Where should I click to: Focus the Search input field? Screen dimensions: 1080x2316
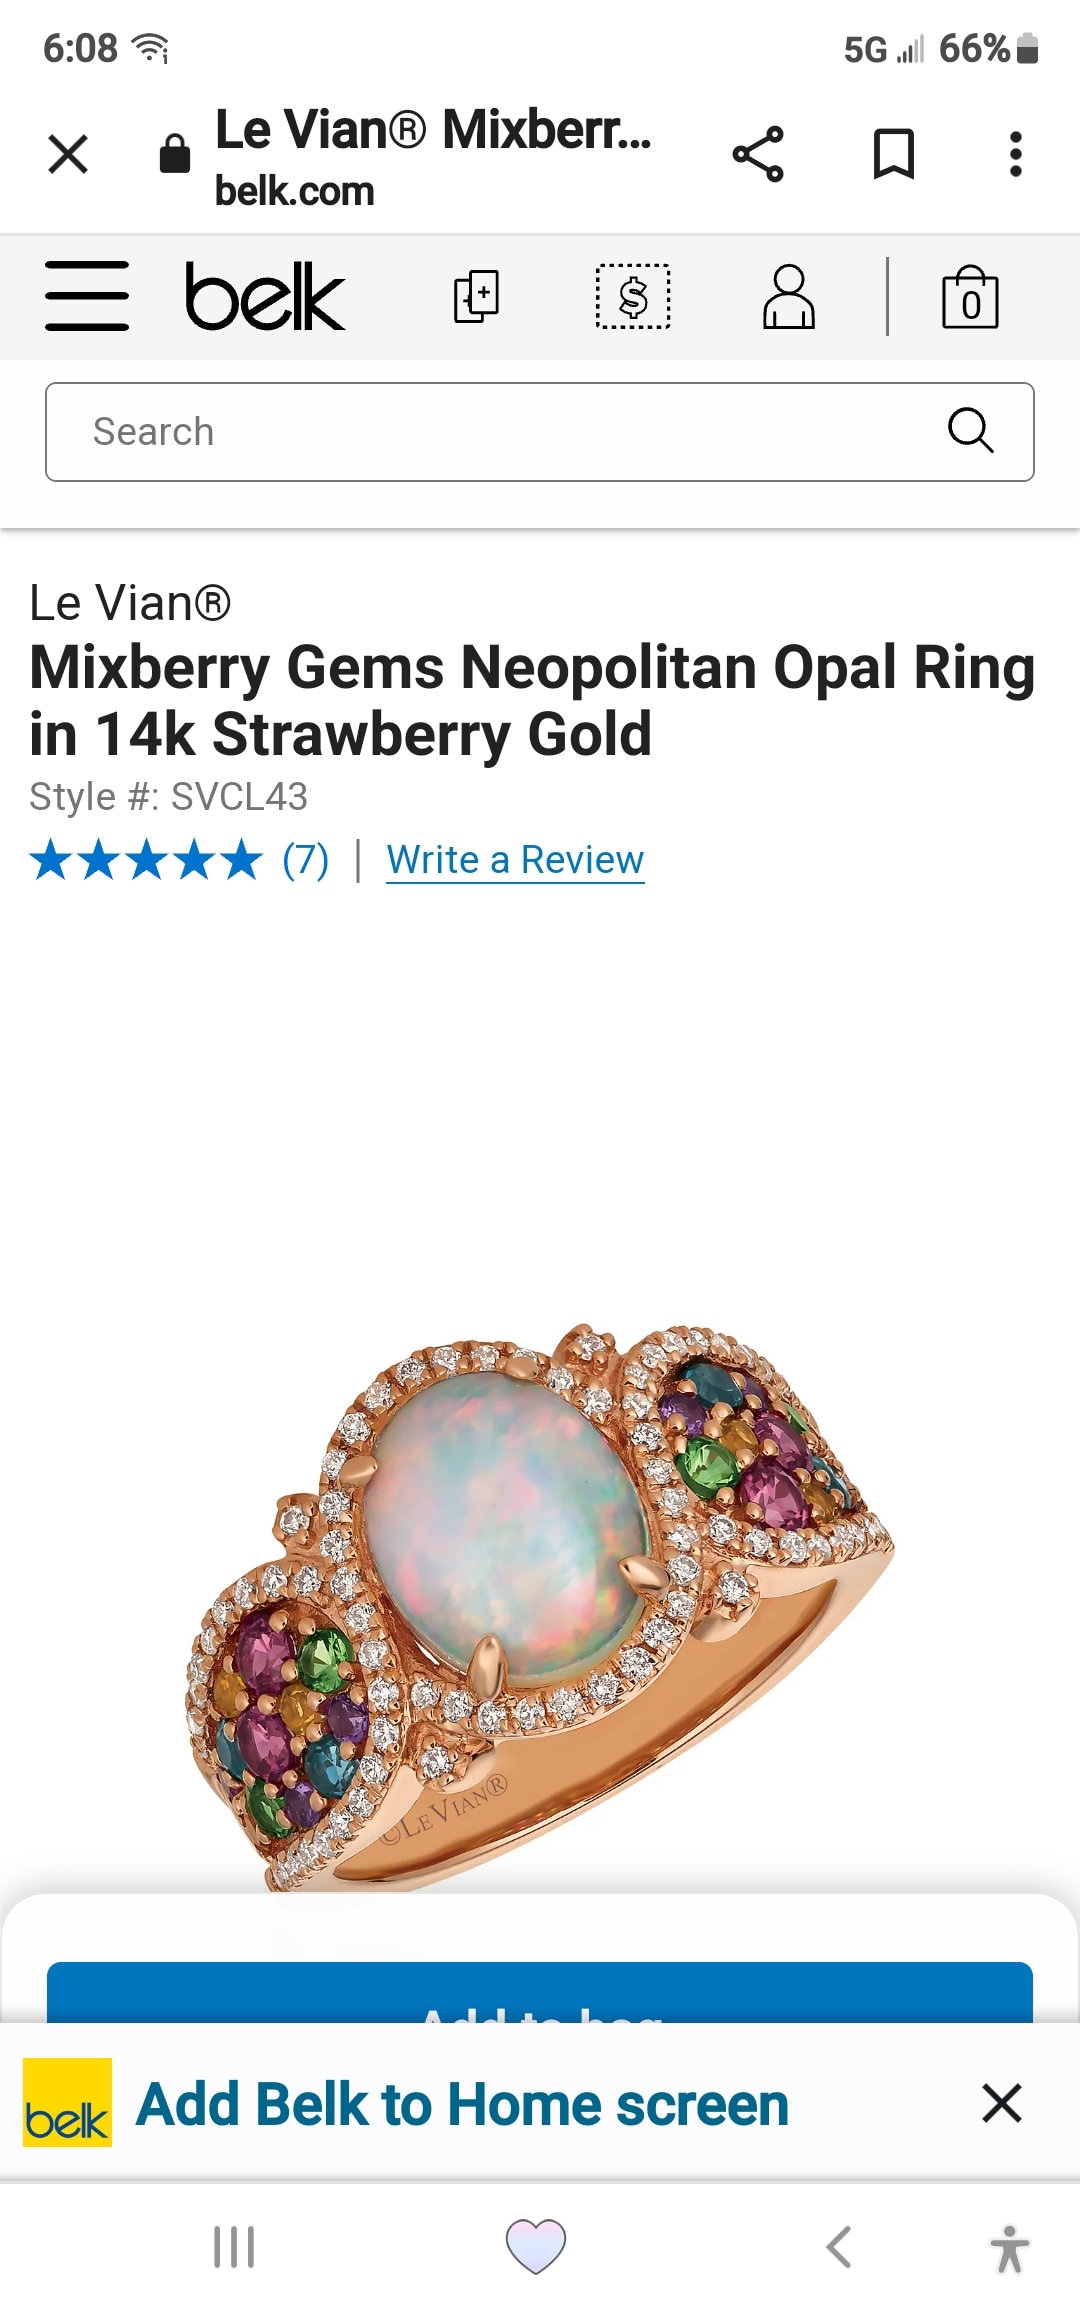coord(540,432)
